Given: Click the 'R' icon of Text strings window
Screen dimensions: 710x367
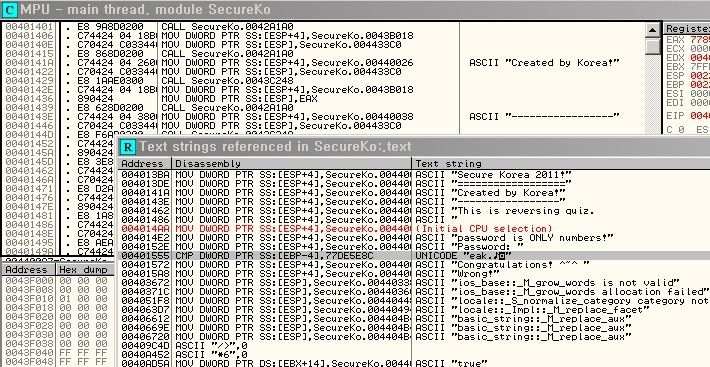Looking at the screenshot, I should click(129, 147).
